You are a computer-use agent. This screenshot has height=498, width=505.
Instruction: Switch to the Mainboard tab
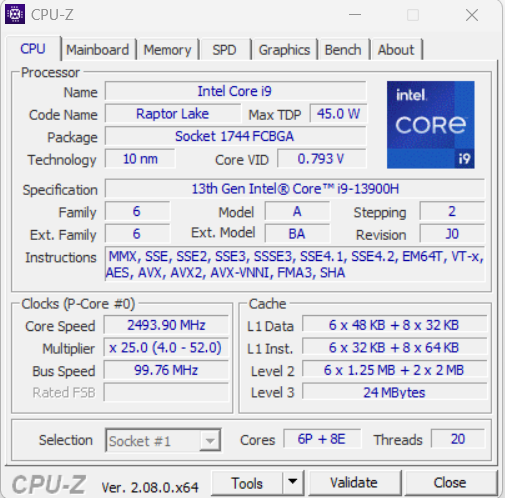98,50
